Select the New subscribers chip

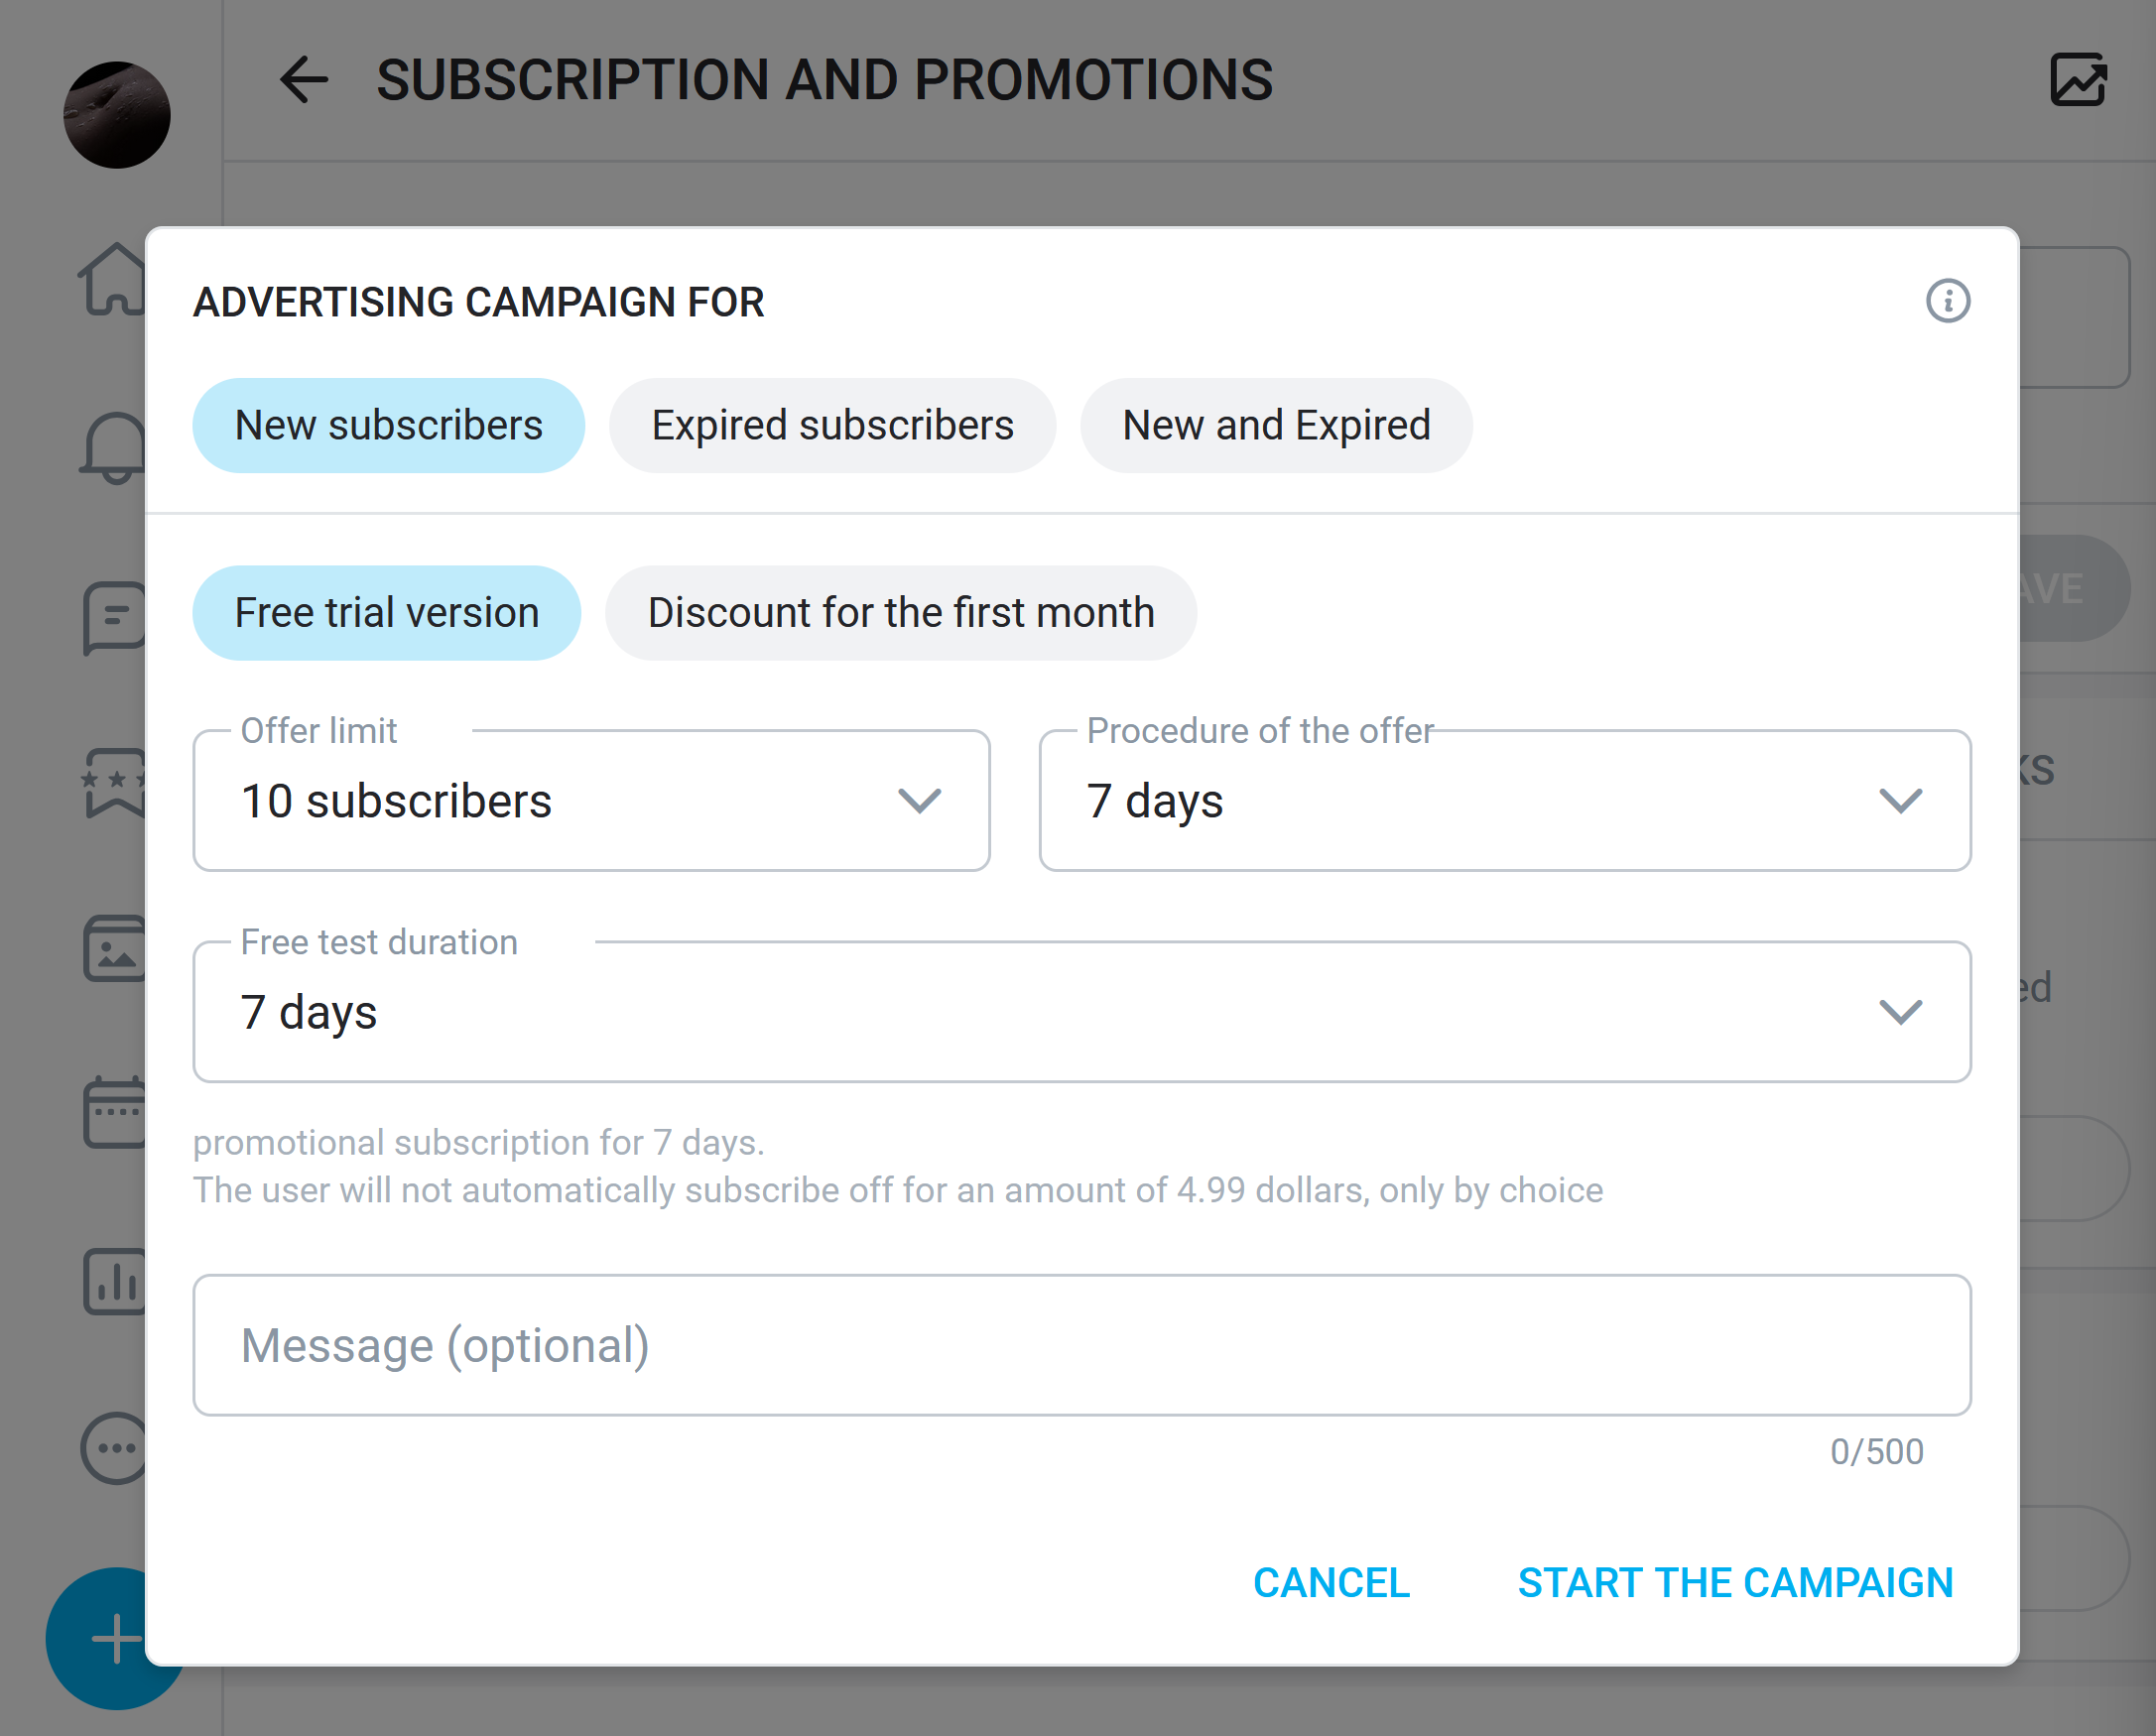tap(388, 425)
